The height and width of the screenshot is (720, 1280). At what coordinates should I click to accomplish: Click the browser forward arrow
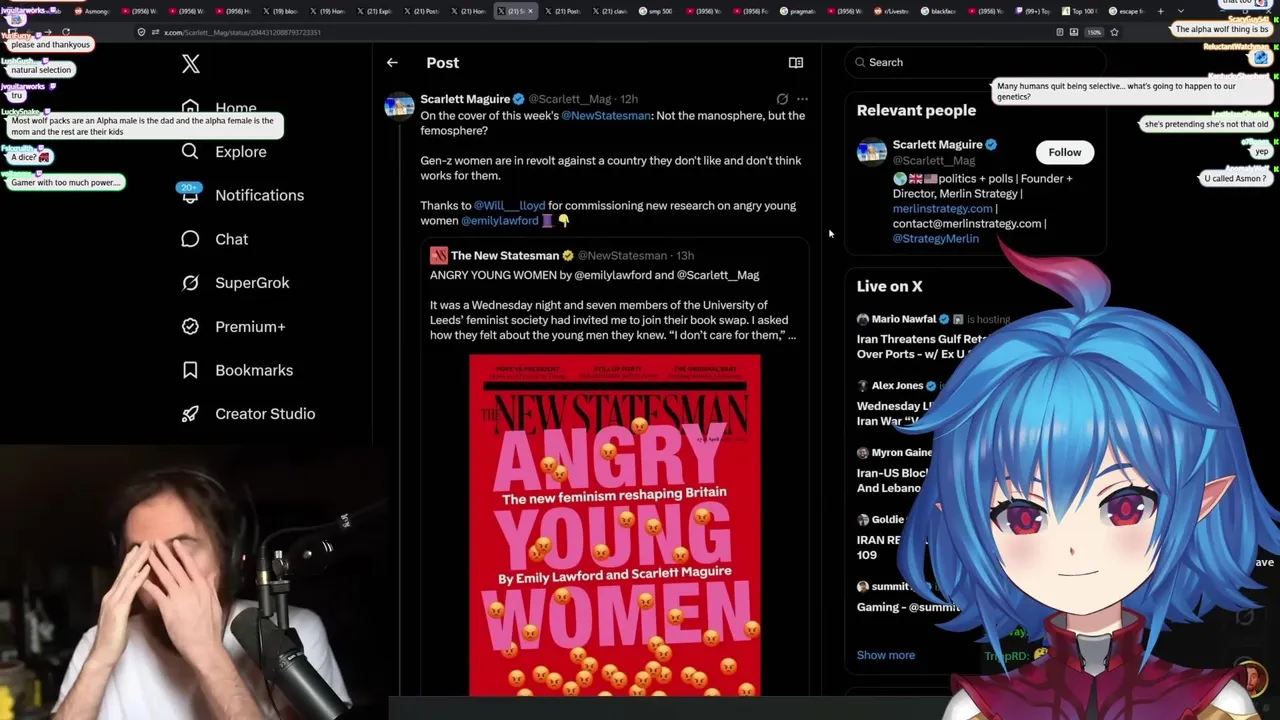48,32
